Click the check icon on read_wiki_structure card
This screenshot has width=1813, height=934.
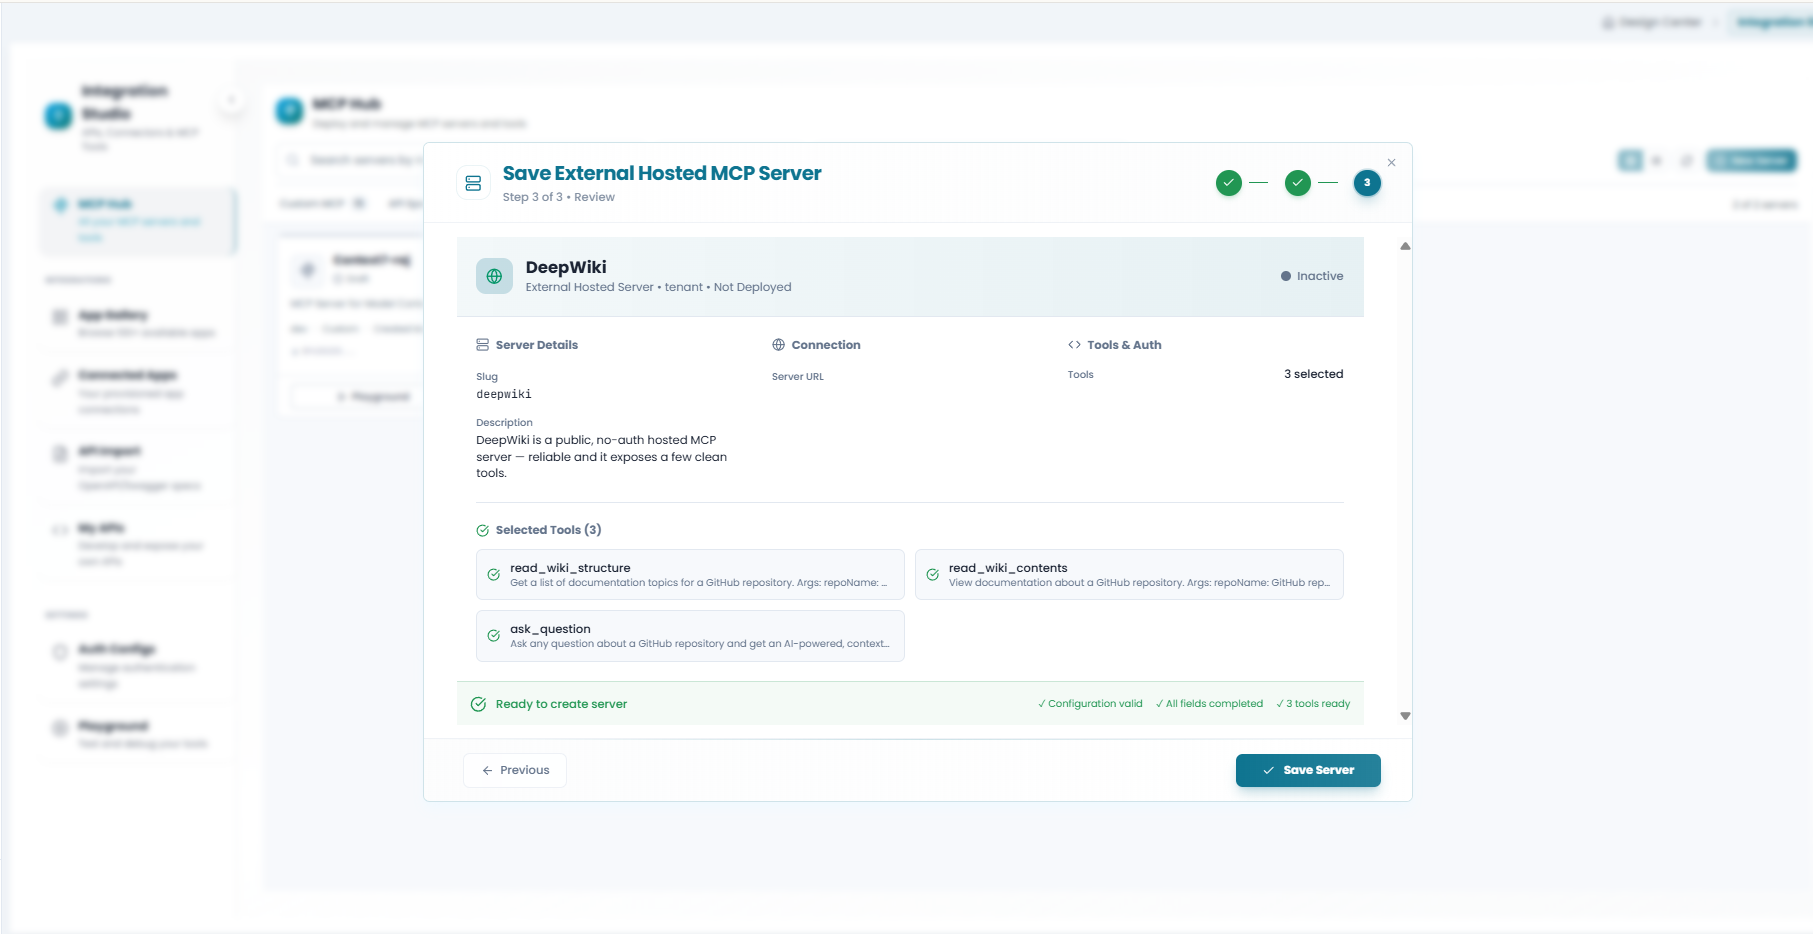[493, 575]
